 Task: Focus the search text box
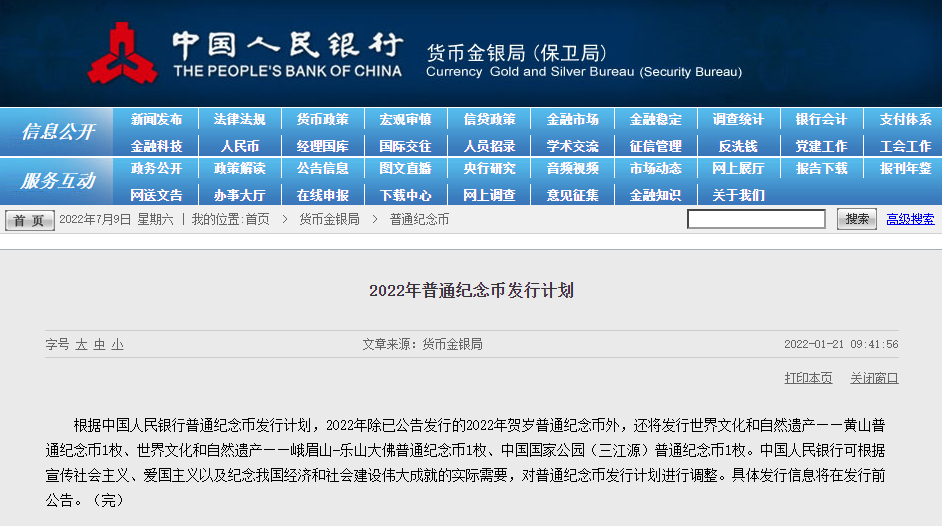point(756,219)
